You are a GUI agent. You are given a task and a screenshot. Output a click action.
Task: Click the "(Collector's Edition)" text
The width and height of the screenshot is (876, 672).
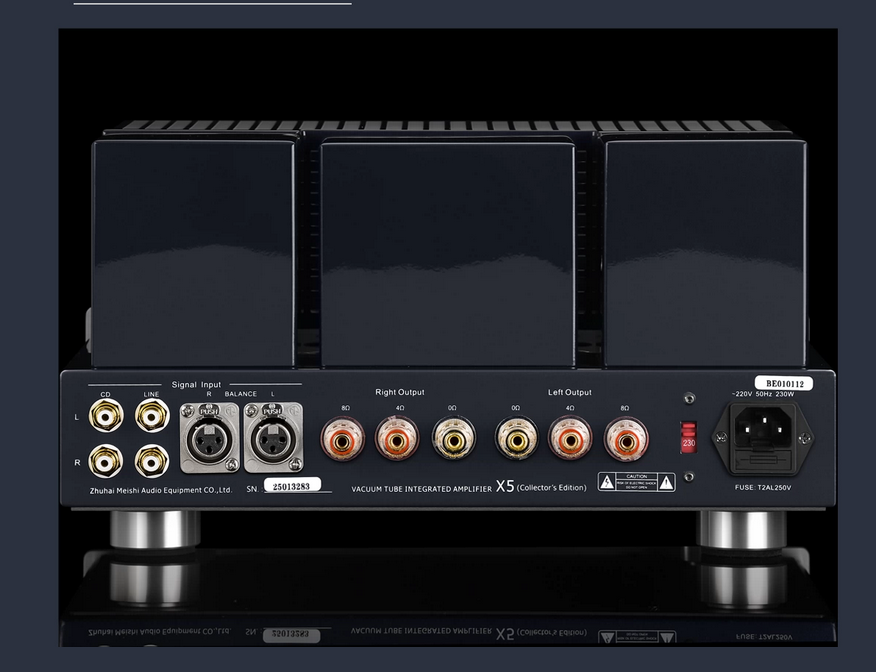[x=552, y=488]
